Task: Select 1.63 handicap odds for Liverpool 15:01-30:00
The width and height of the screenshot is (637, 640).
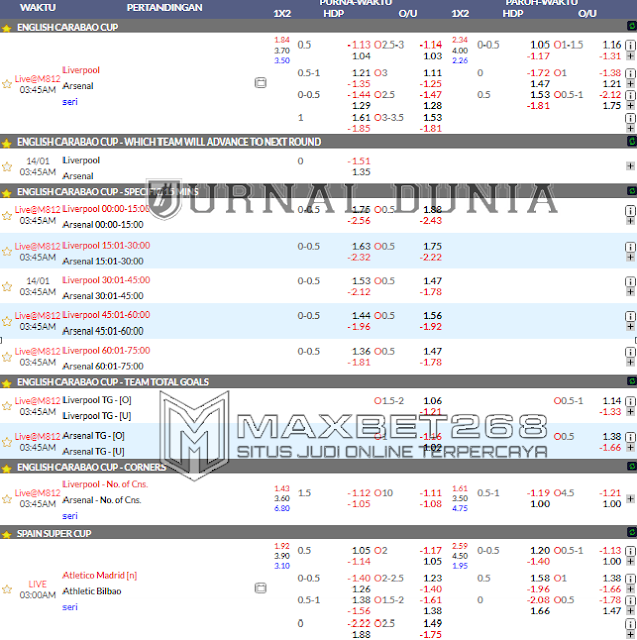Action: pos(361,247)
